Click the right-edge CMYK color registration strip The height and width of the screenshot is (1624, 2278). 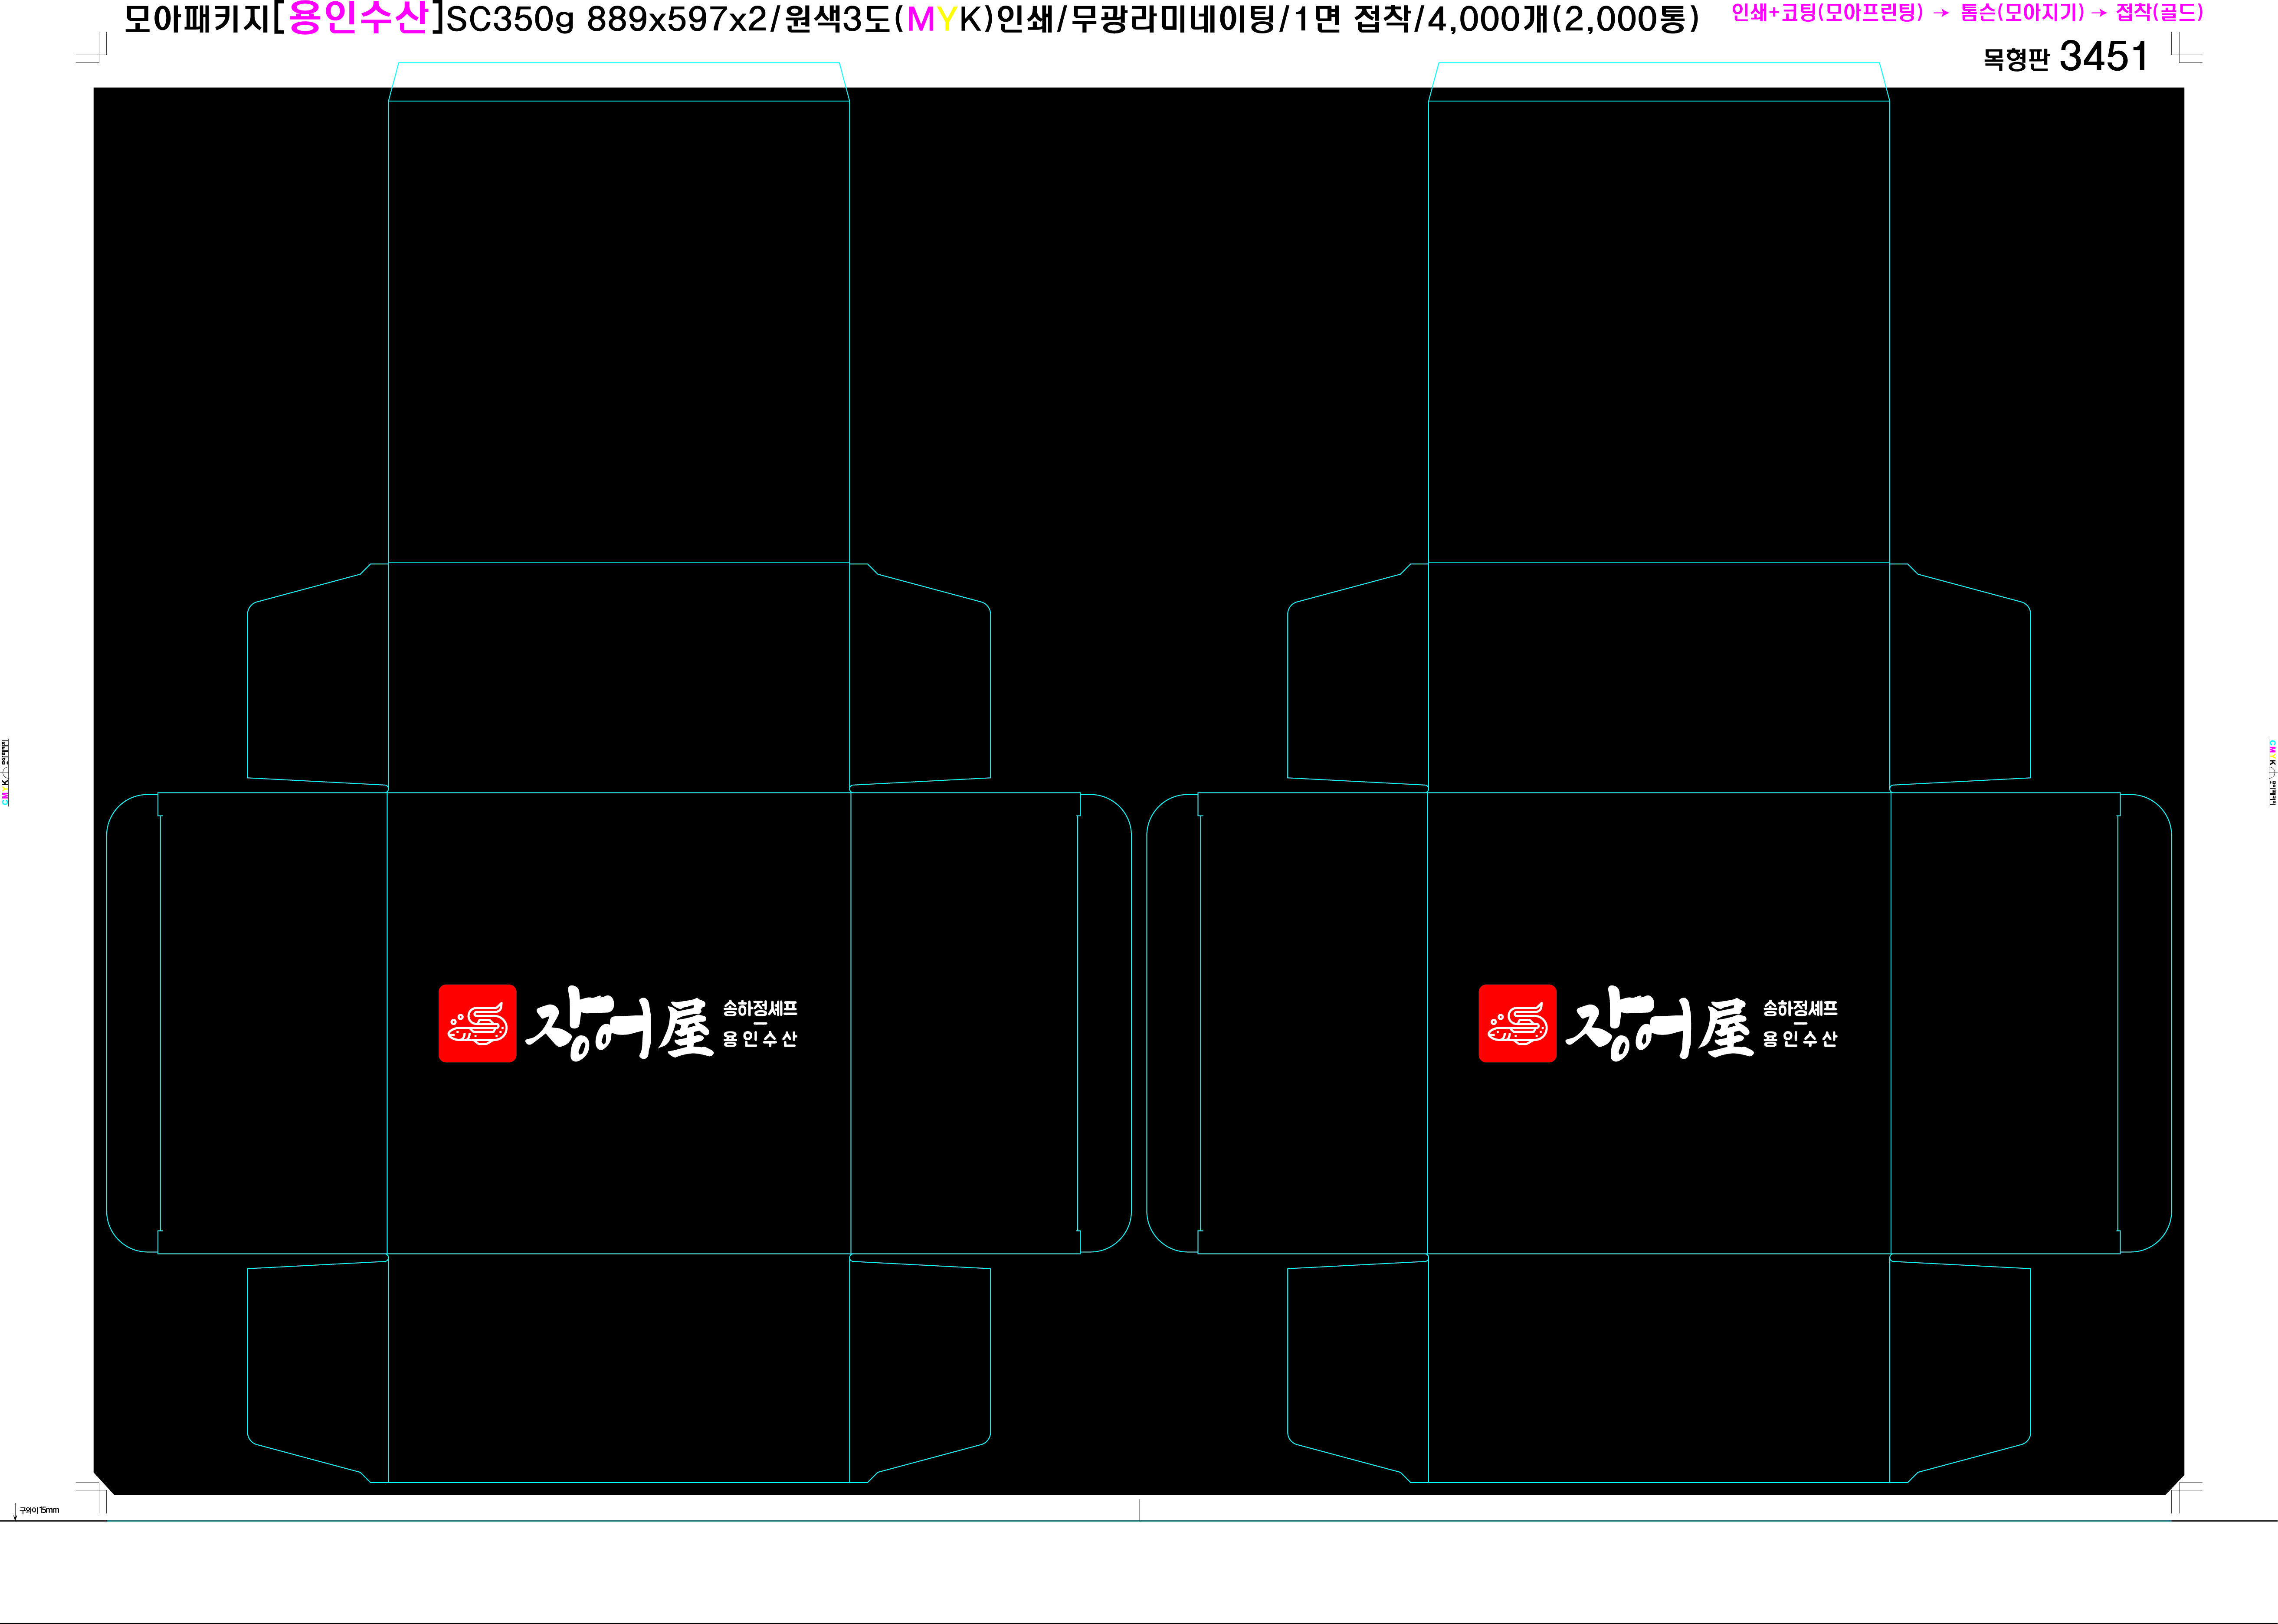[x=2271, y=773]
